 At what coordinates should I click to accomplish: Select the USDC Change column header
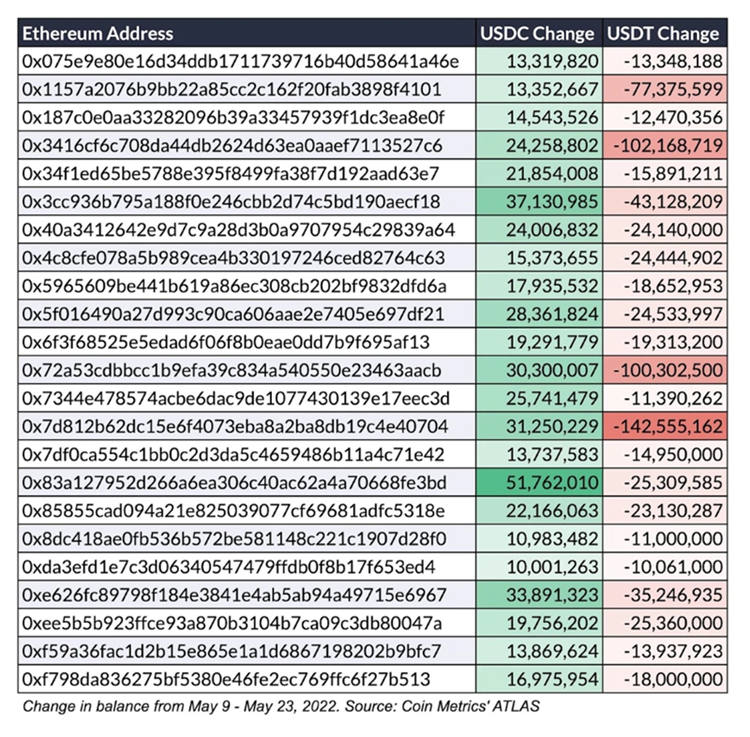(539, 33)
